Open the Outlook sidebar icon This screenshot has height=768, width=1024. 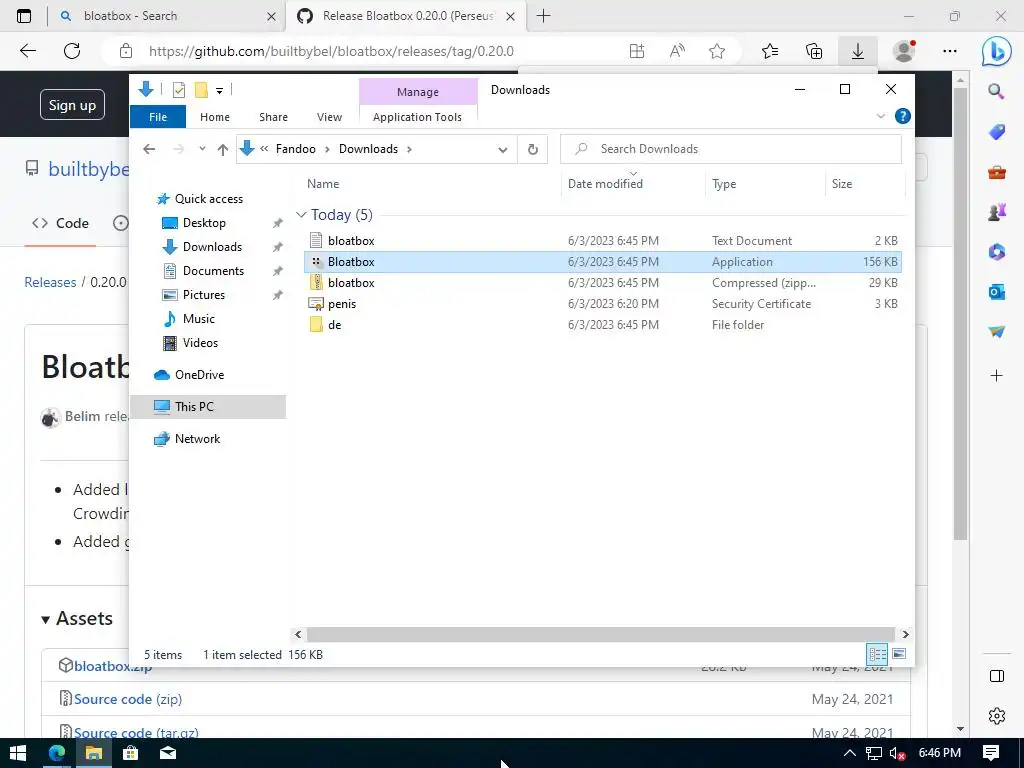(x=997, y=292)
